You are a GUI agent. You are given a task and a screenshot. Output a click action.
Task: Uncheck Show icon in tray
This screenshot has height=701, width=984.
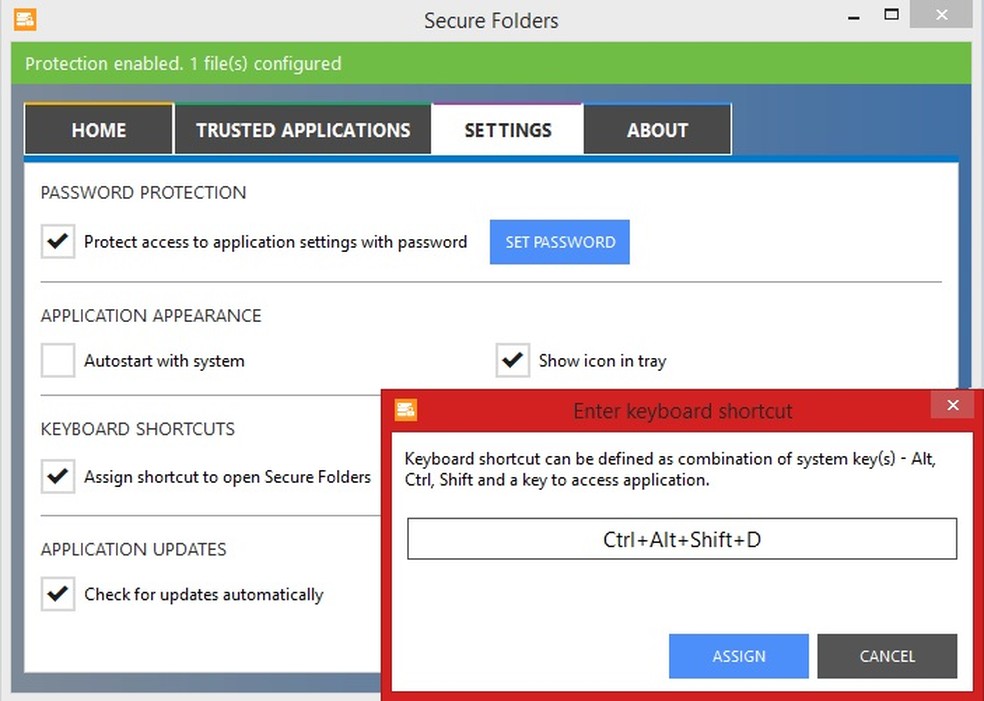(513, 361)
